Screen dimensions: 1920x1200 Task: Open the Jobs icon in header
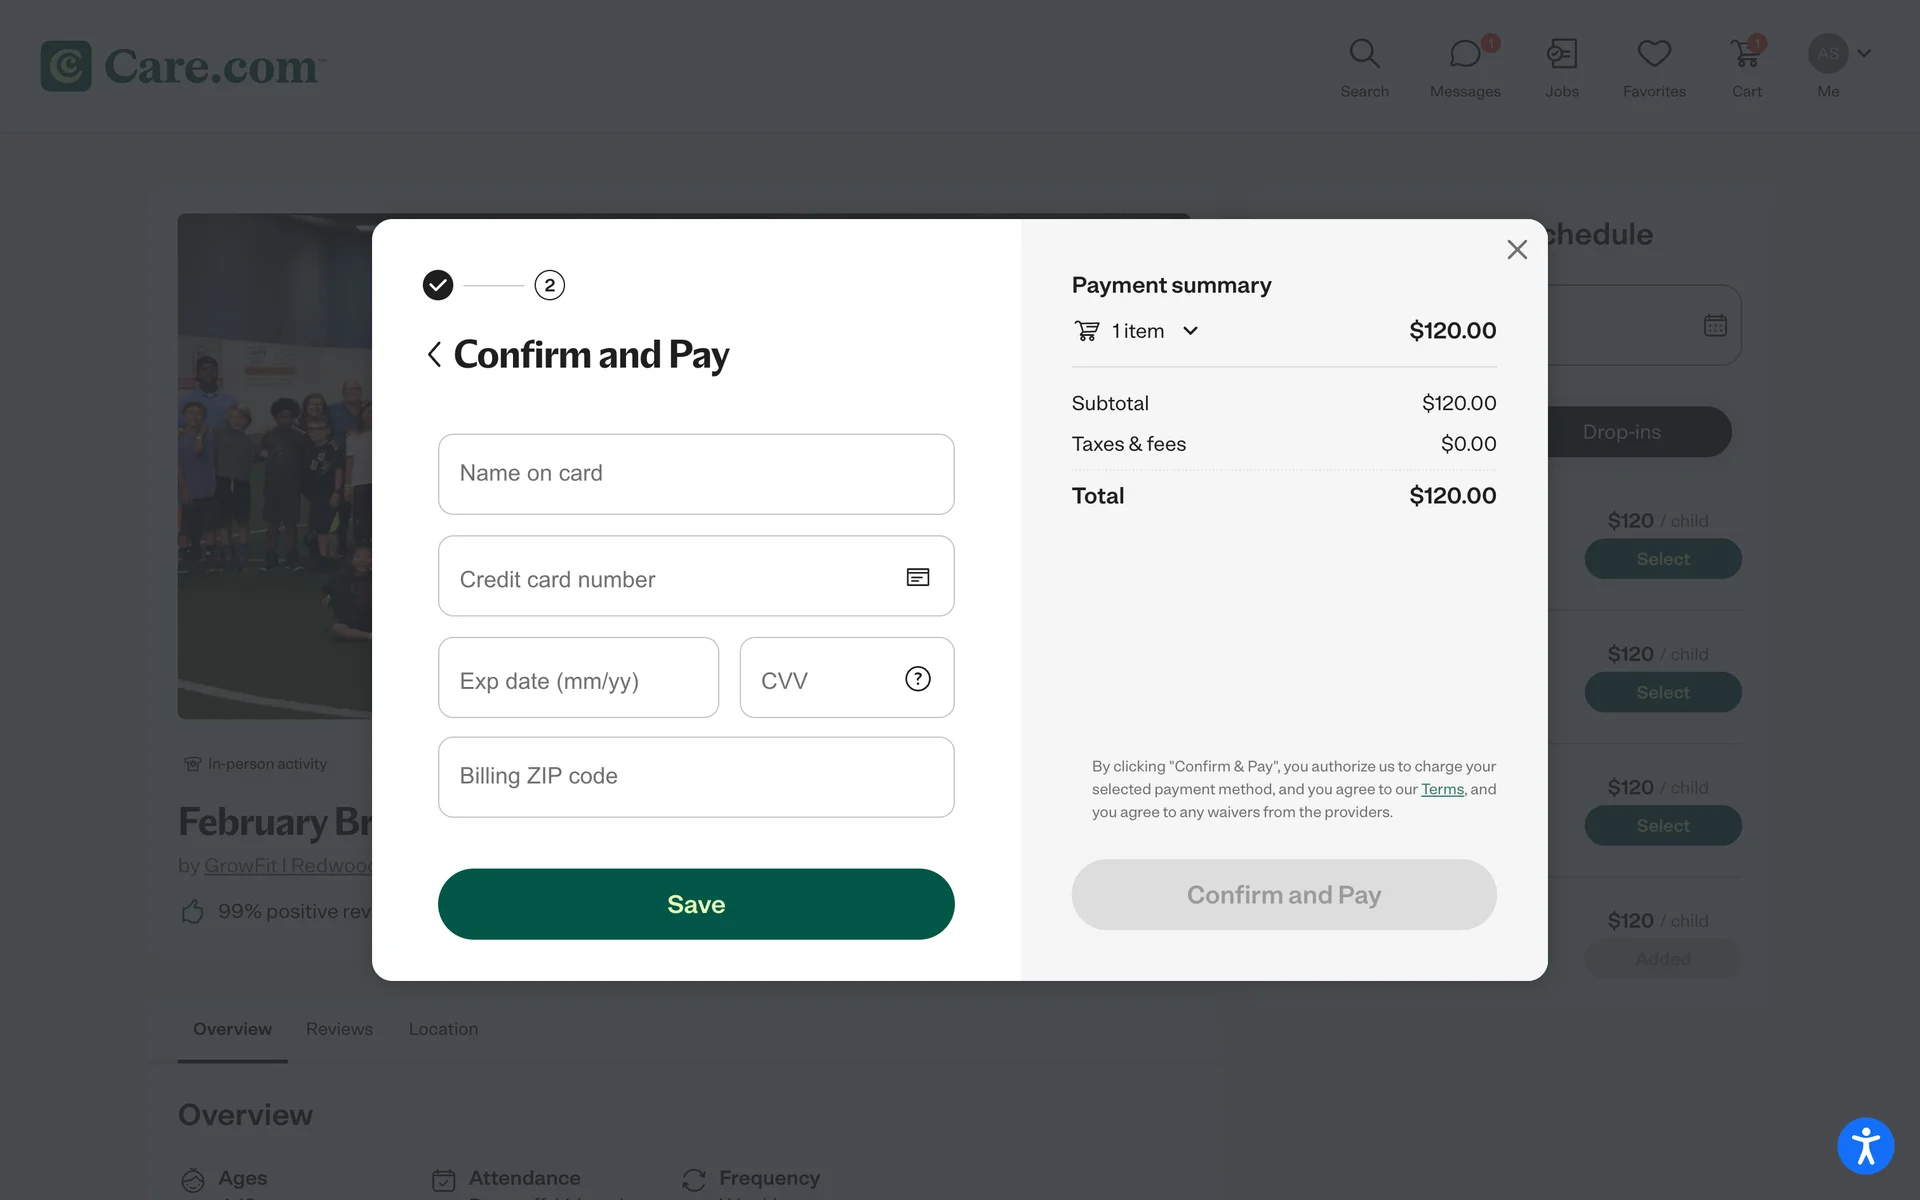coord(1561,54)
